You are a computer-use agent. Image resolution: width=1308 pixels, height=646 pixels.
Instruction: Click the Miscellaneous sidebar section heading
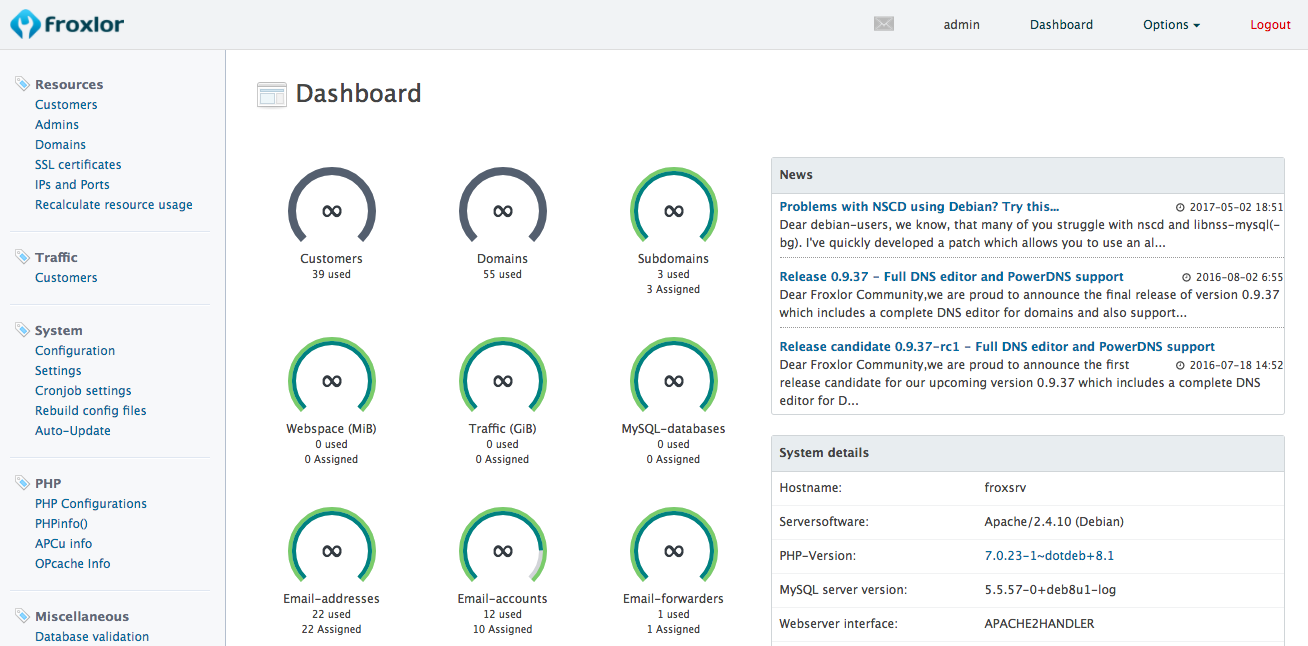point(82,617)
